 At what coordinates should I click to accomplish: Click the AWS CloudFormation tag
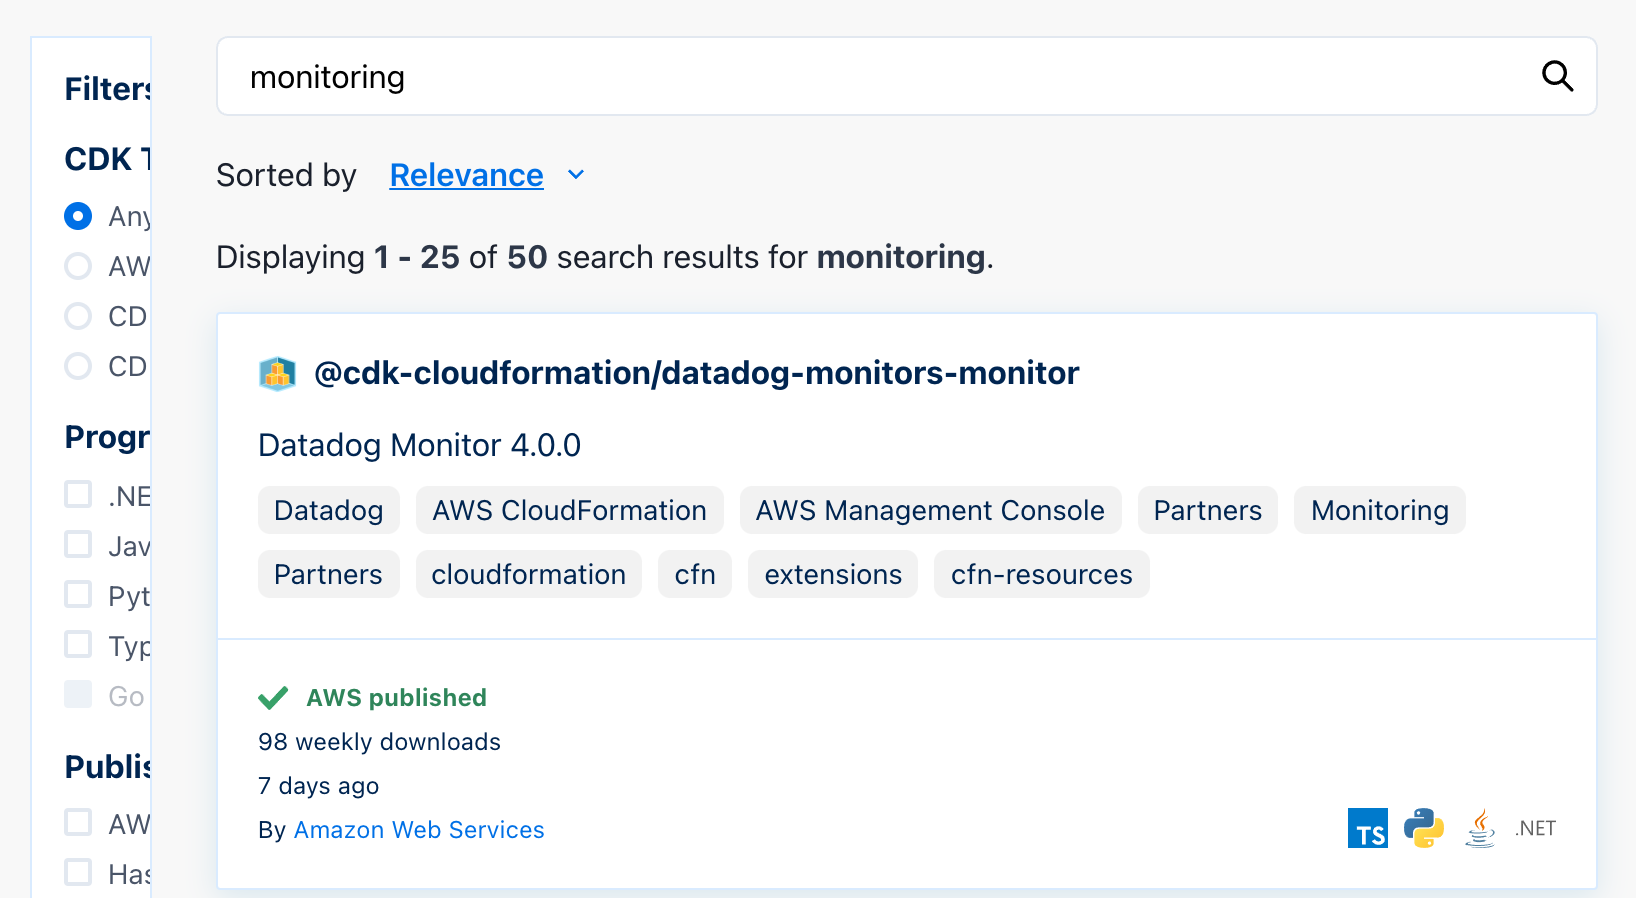(570, 510)
